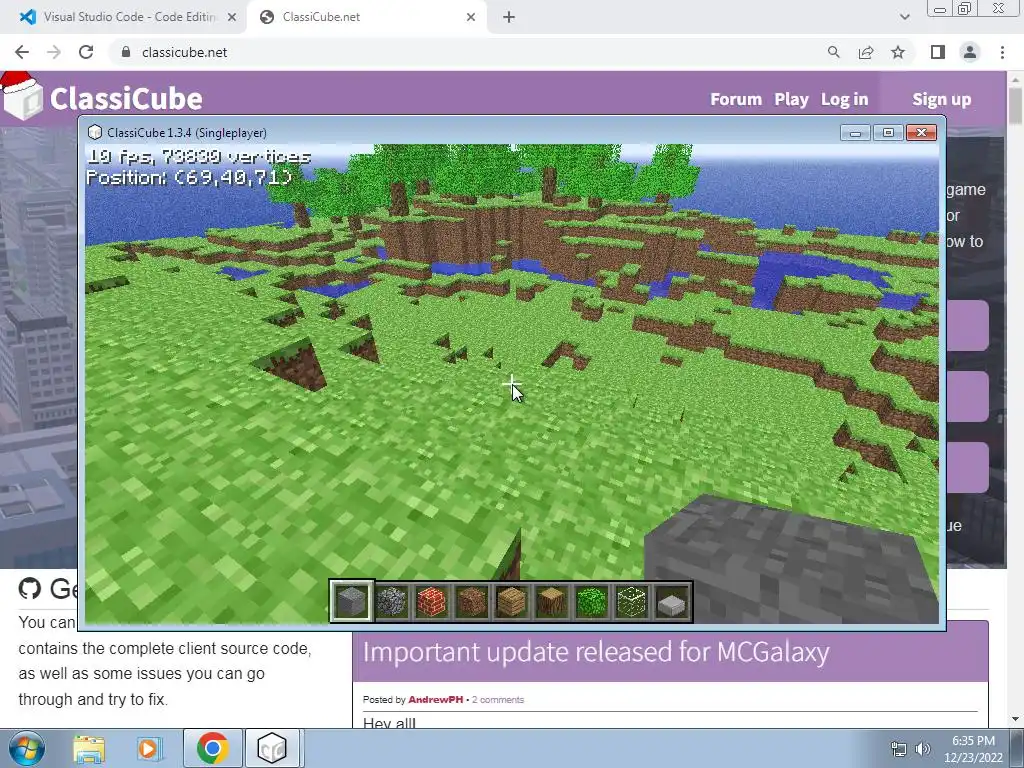Screen dimensions: 1024x768
Task: View site security lock info
Action: tap(126, 52)
